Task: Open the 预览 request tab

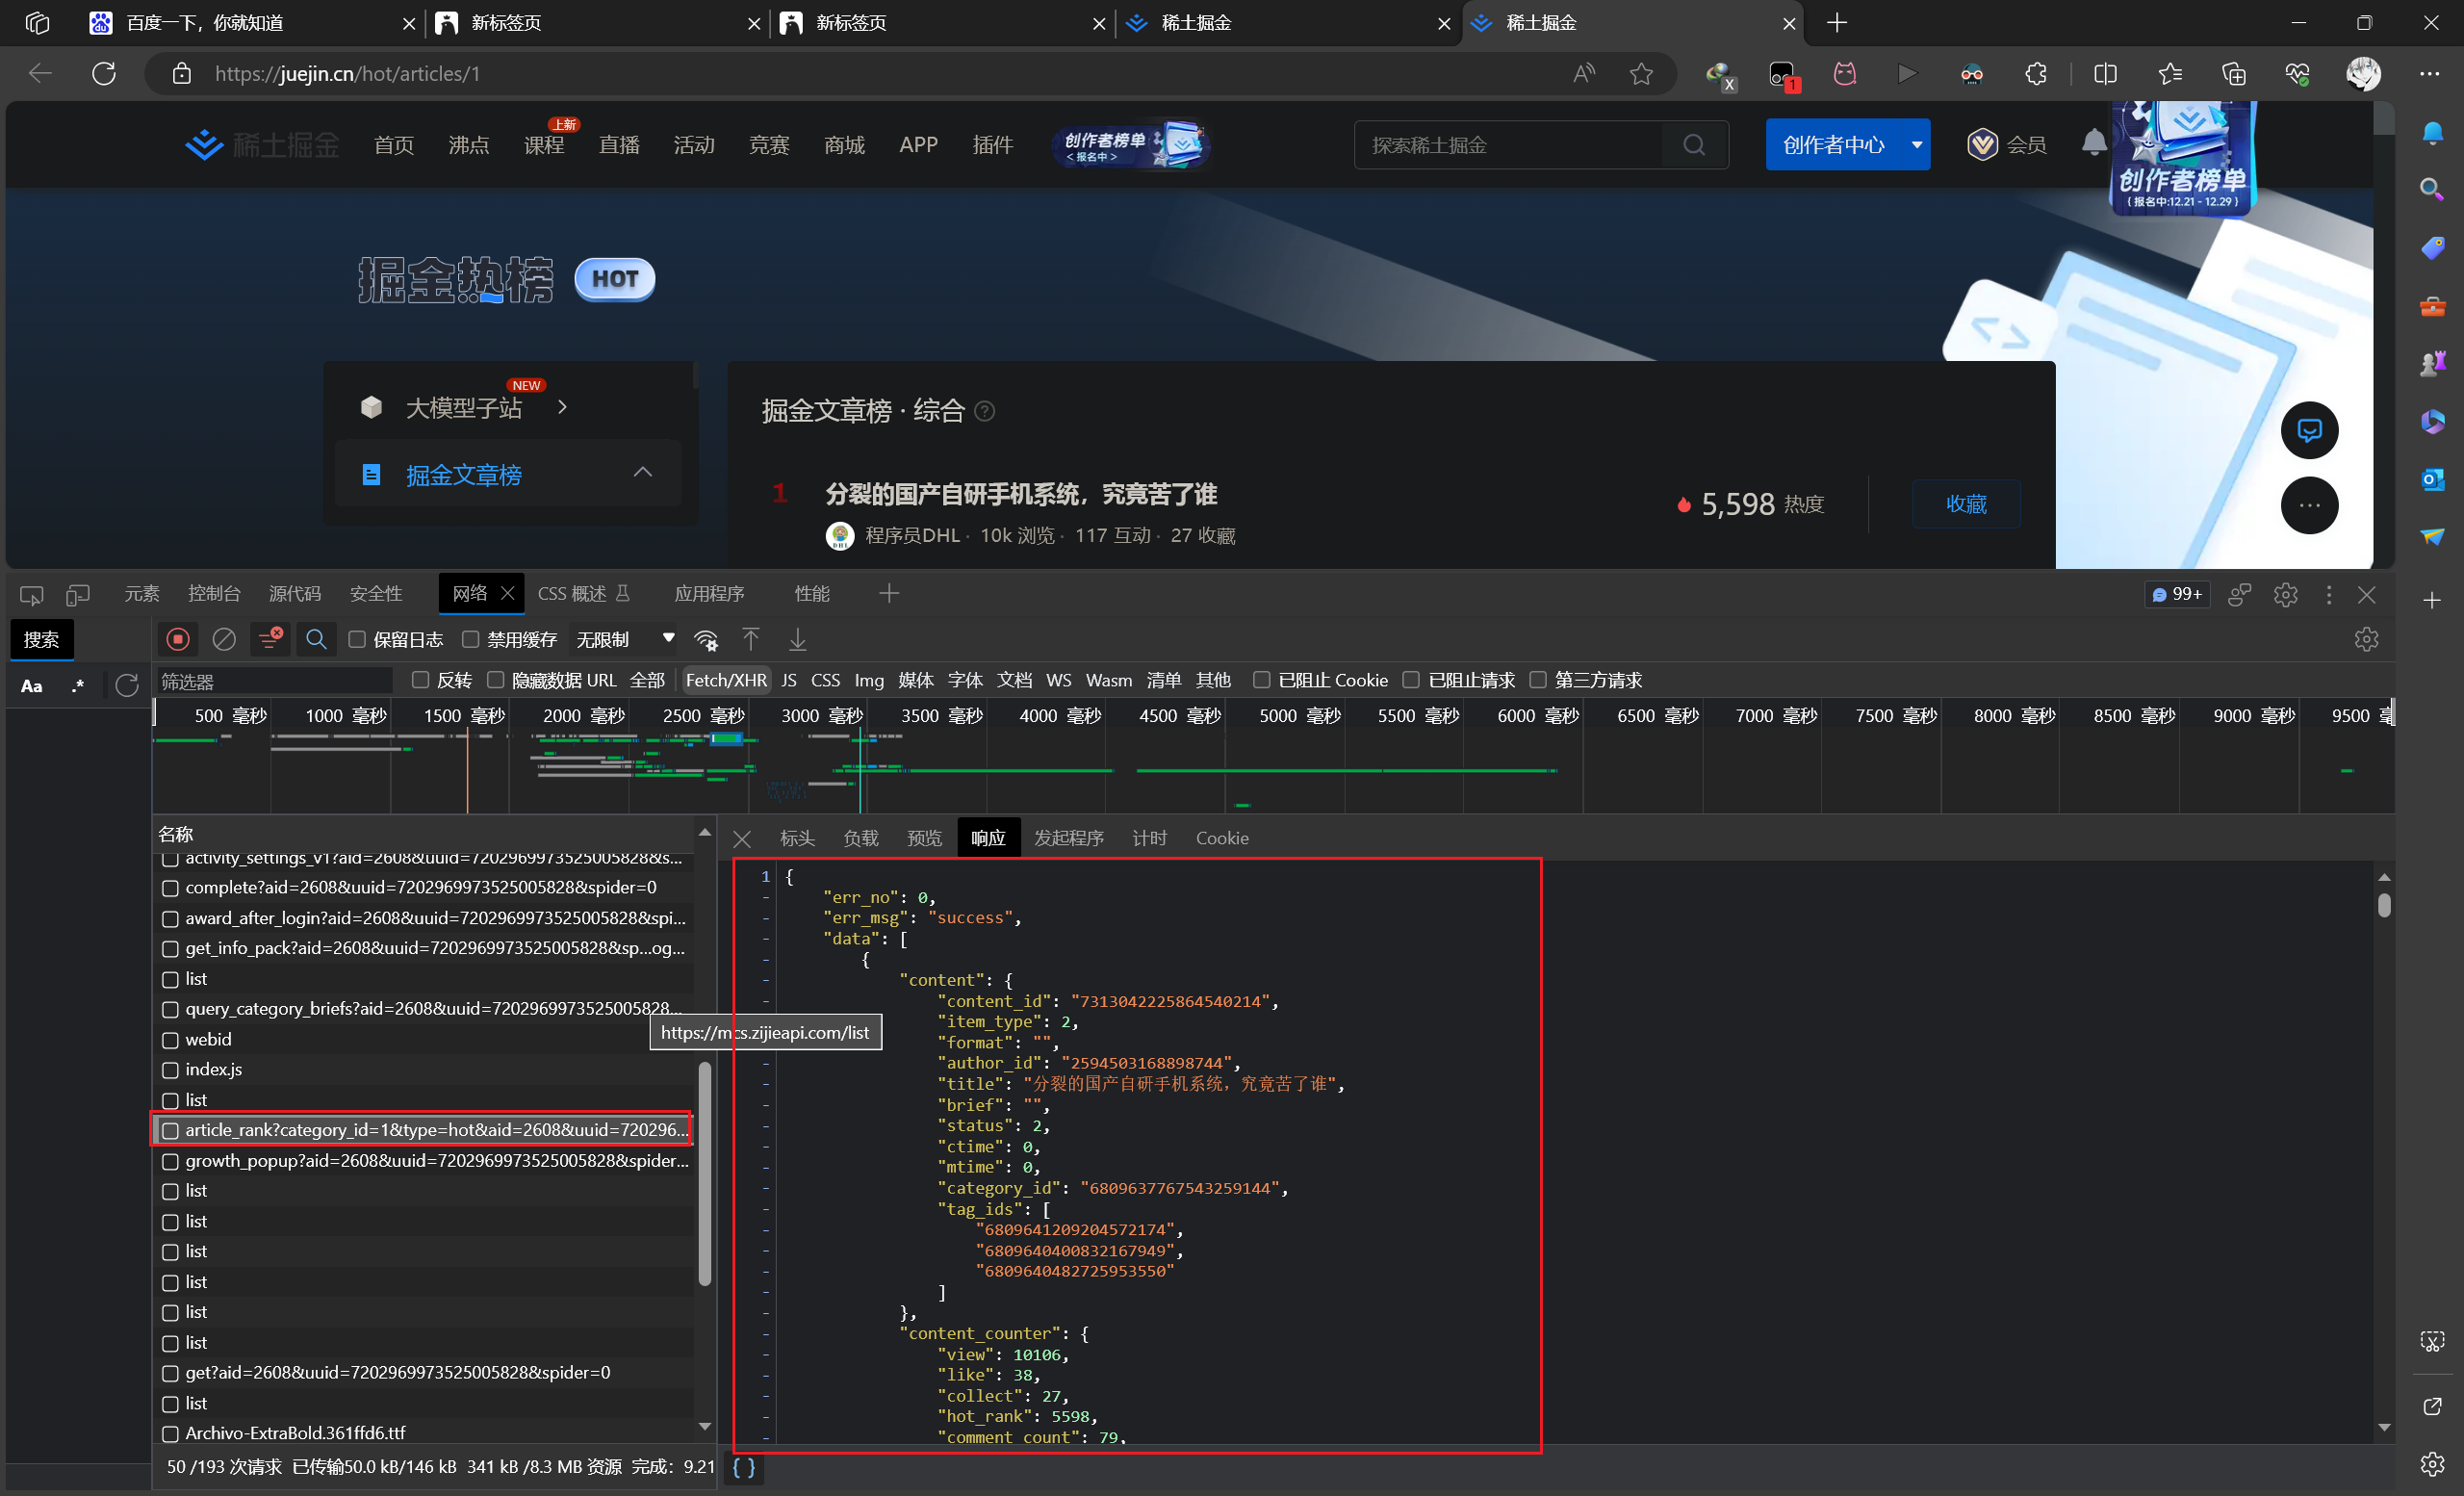Action: 924,838
